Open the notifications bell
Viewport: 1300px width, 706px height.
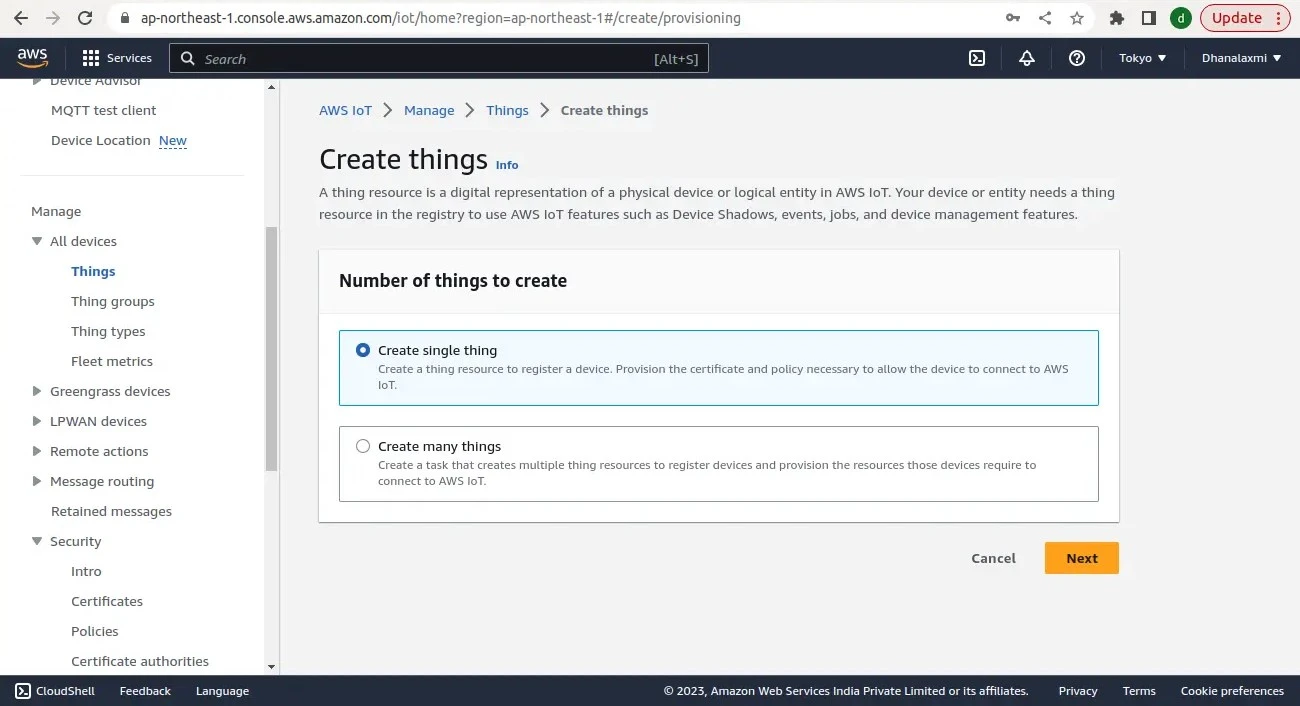(1027, 58)
